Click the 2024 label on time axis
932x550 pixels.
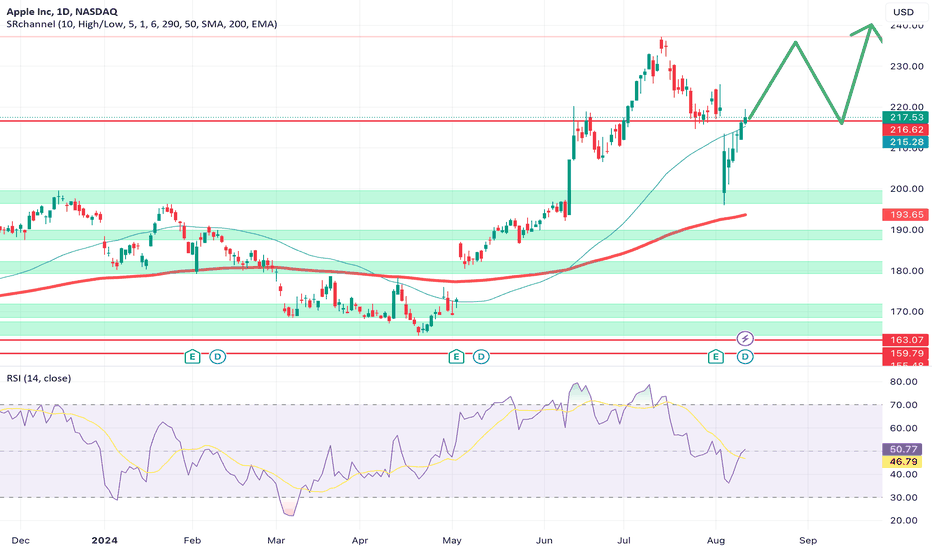tap(104, 540)
